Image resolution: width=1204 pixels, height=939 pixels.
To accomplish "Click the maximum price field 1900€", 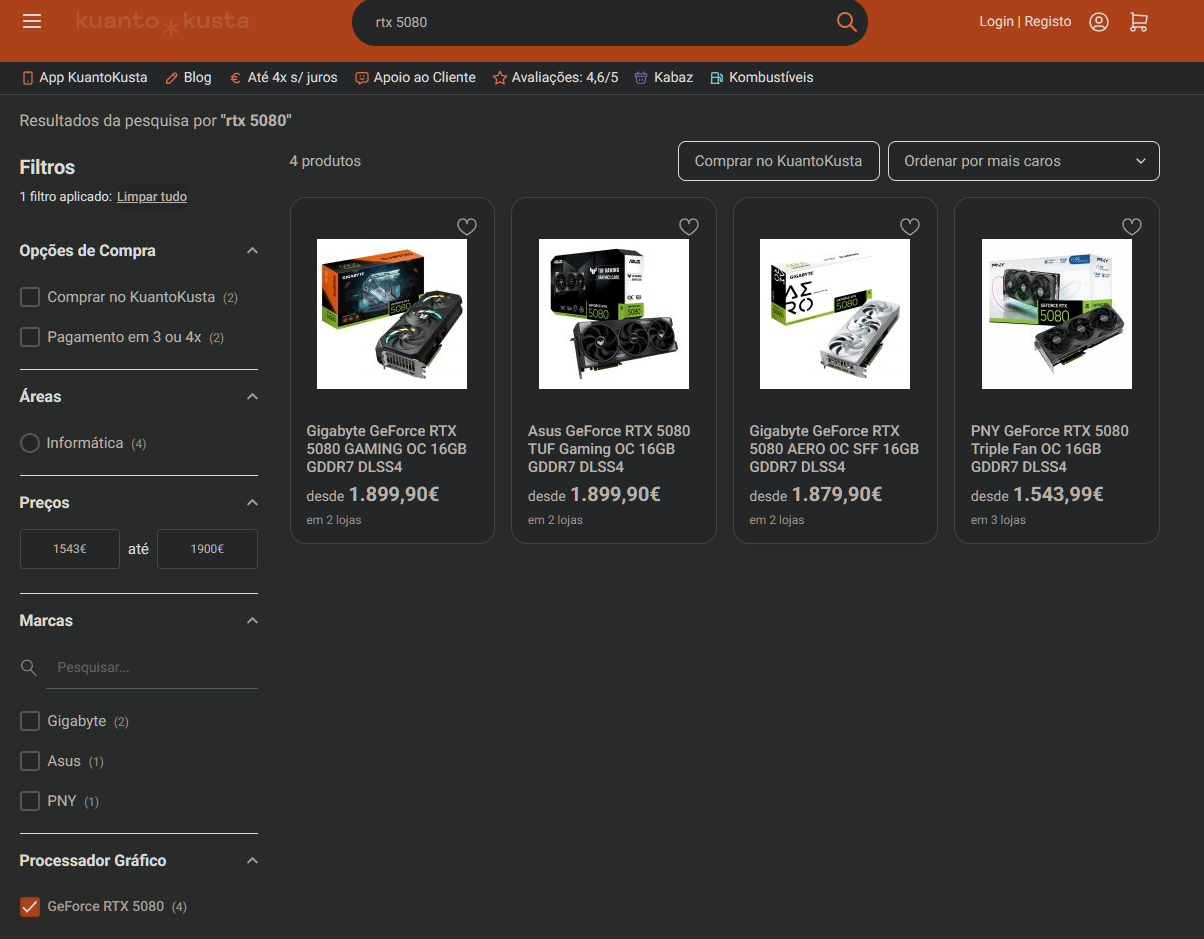I will pyautogui.click(x=207, y=549).
